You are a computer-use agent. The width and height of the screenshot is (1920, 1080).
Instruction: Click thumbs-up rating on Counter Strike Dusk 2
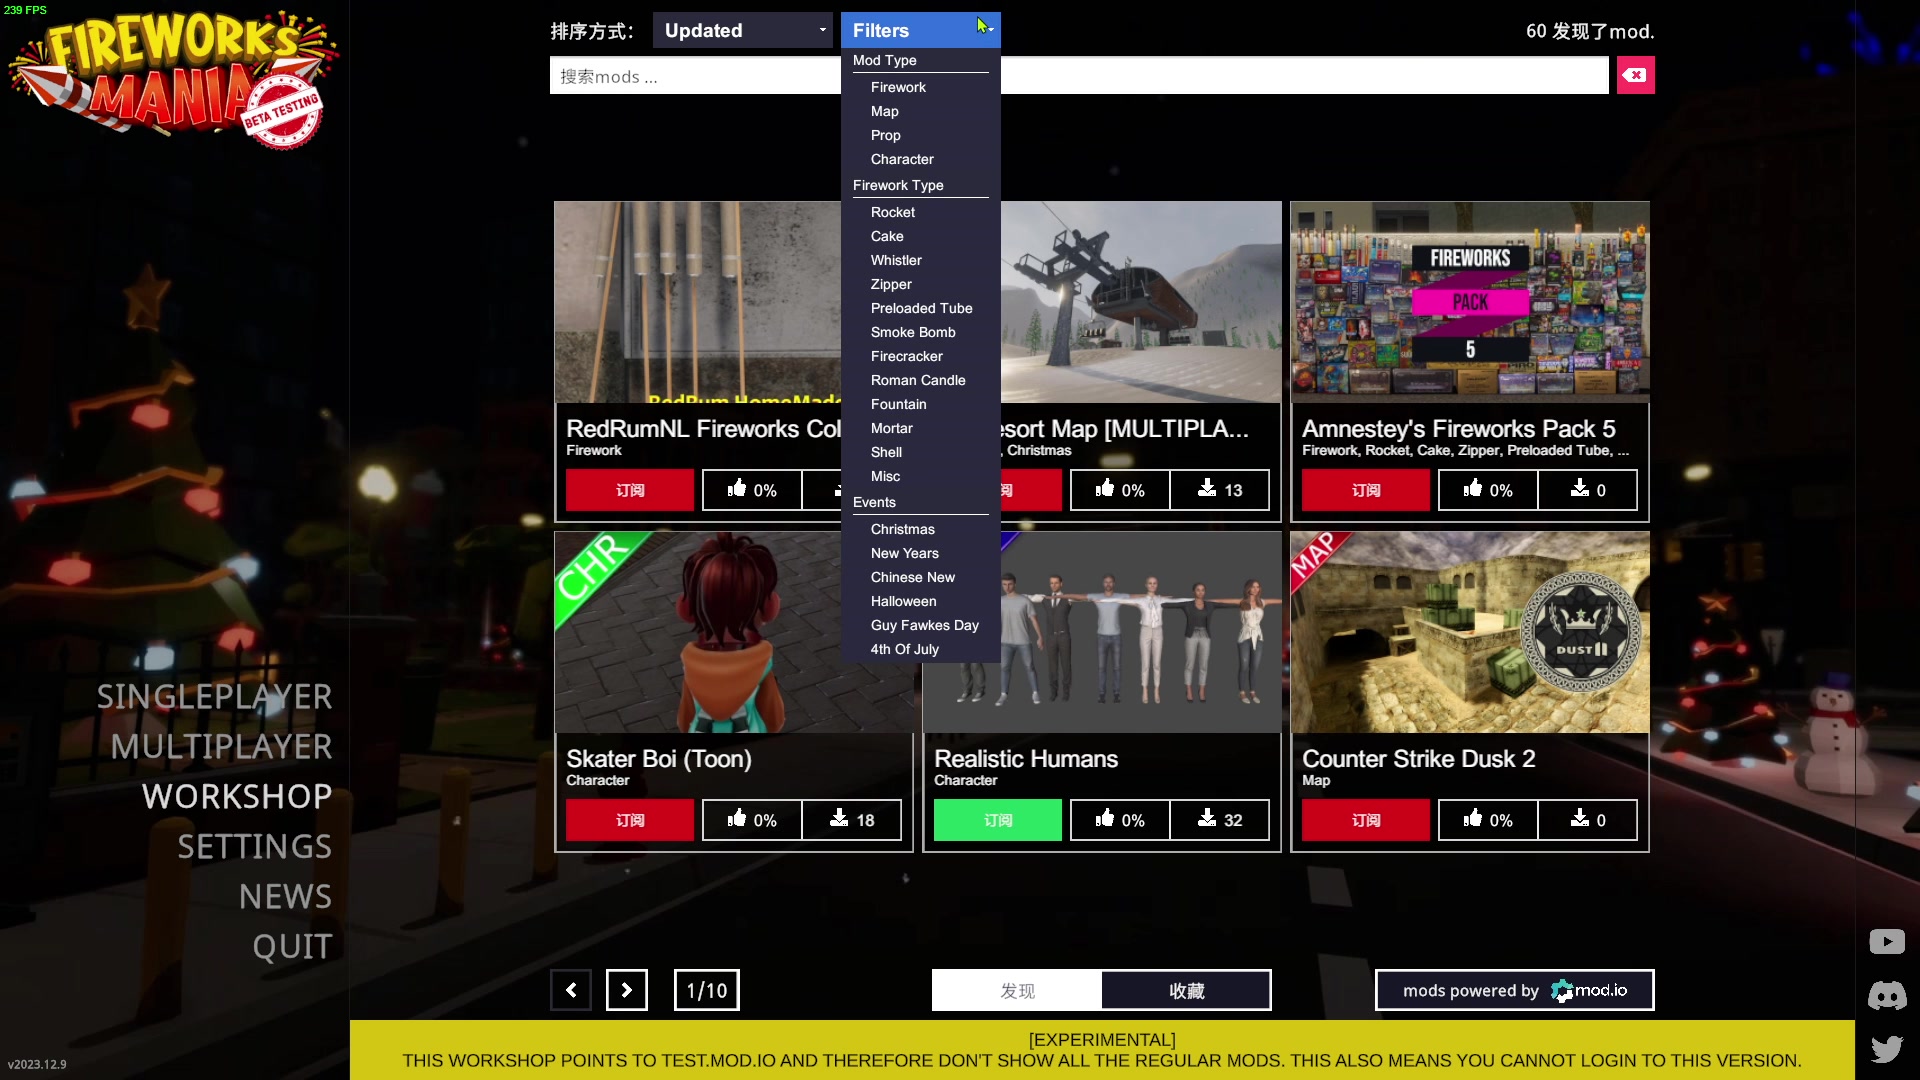click(1488, 820)
